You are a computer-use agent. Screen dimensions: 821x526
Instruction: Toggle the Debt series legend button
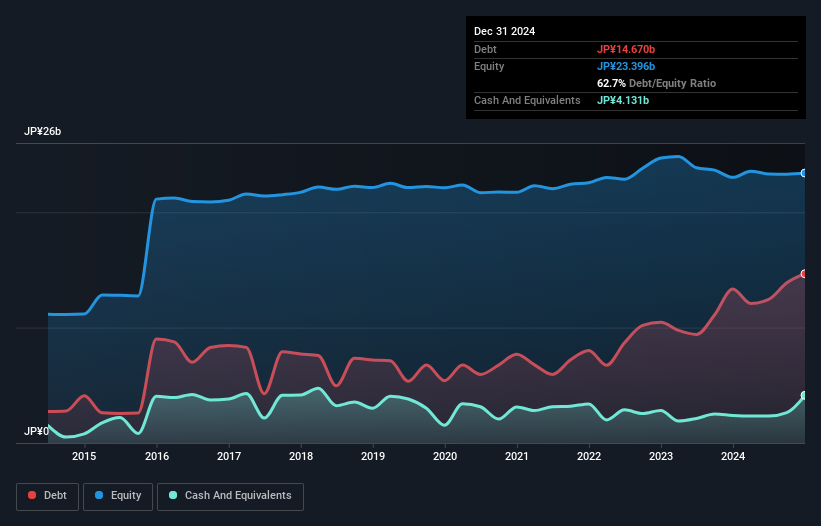(48, 496)
